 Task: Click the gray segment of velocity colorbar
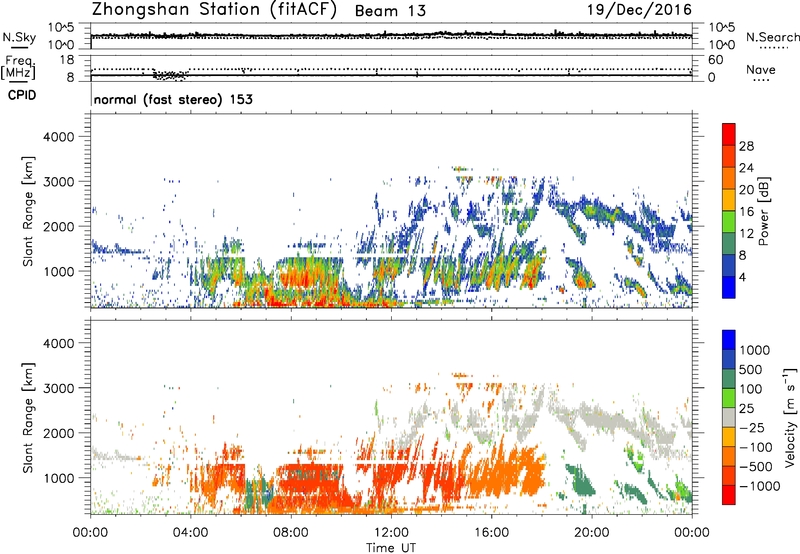click(x=729, y=417)
